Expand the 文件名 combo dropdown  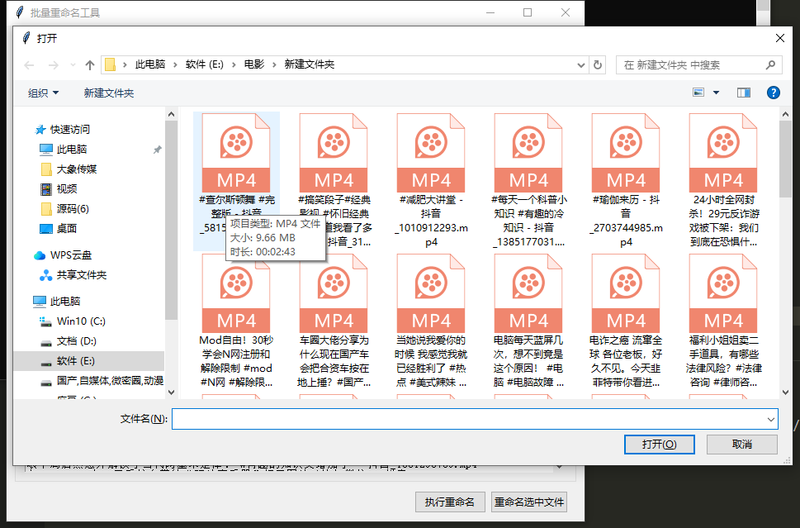click(770, 419)
